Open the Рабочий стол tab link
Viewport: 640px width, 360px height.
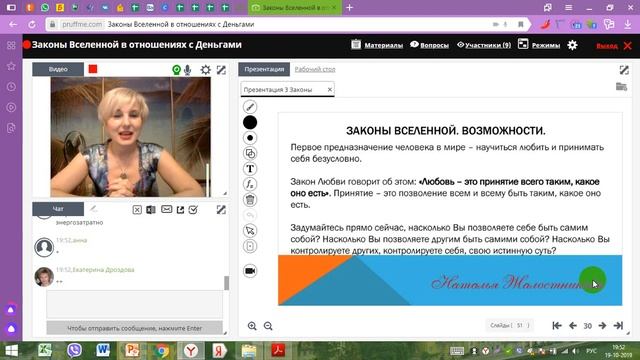coord(315,69)
